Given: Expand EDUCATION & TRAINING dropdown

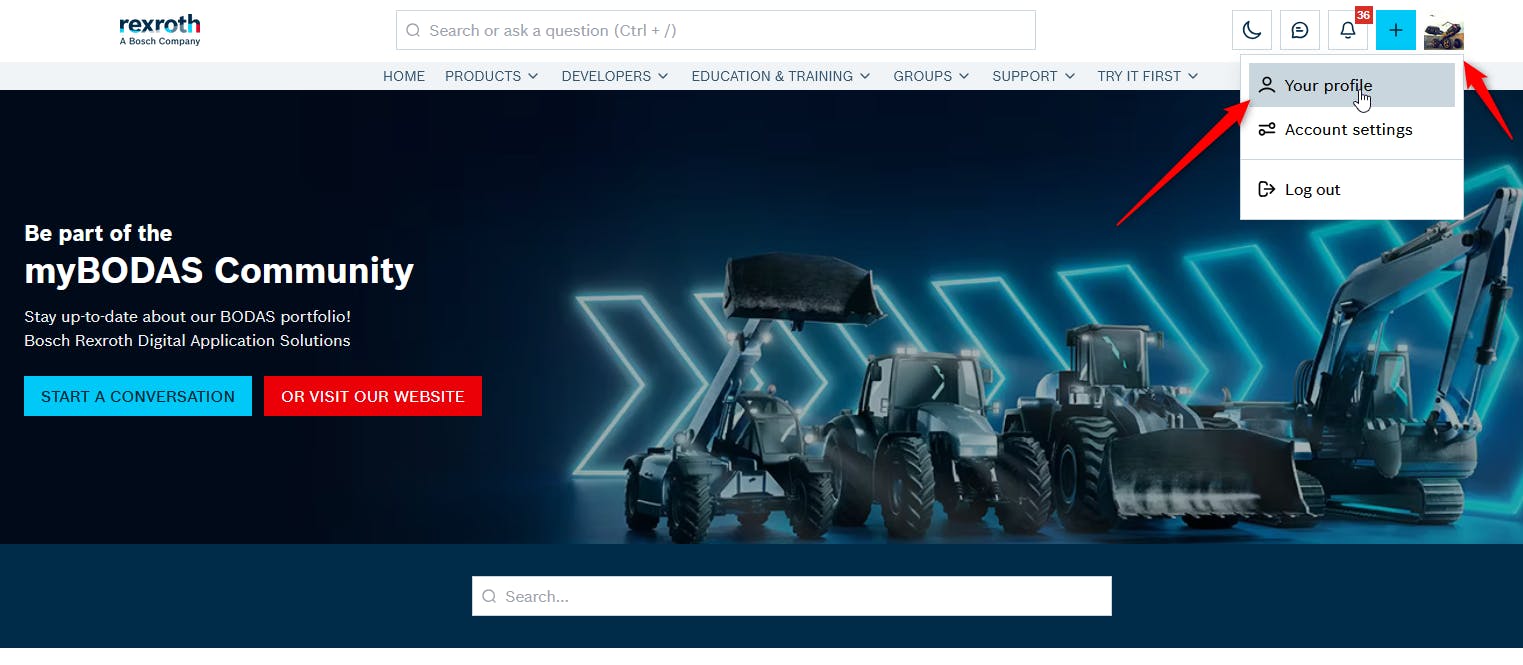Looking at the screenshot, I should click(781, 76).
